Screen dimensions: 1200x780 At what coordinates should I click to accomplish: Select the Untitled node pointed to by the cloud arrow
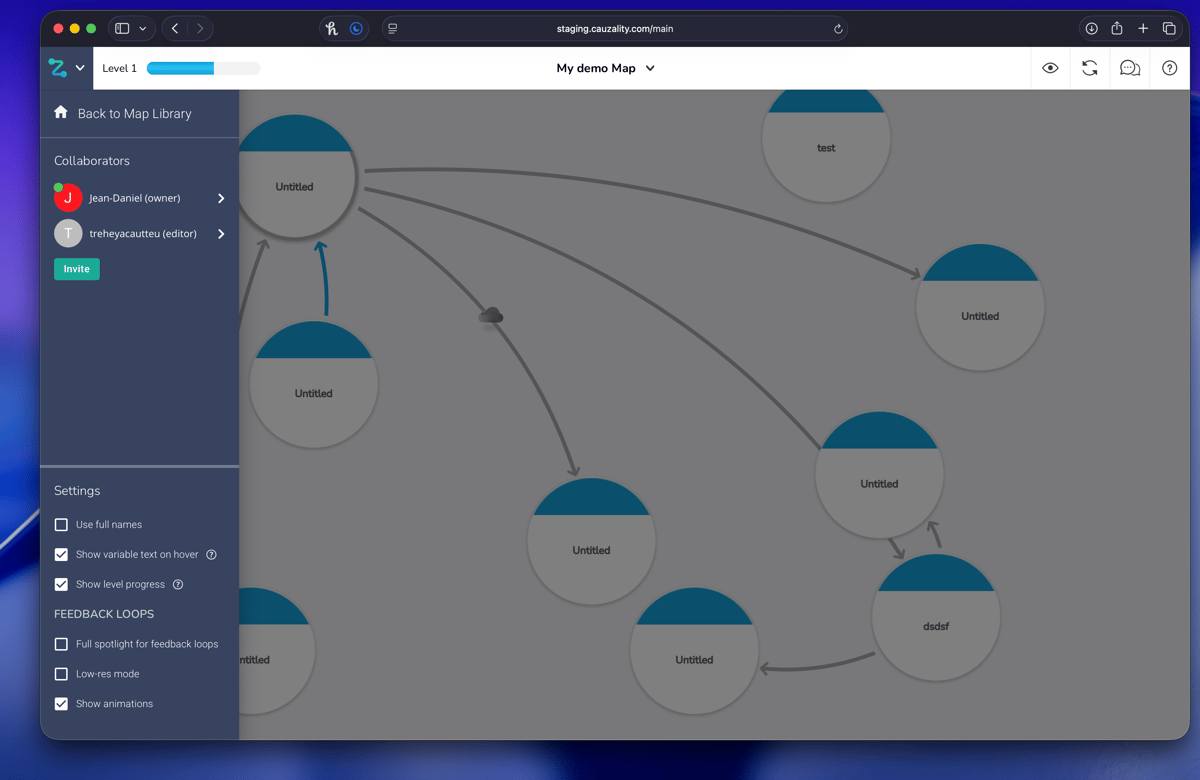click(591, 541)
